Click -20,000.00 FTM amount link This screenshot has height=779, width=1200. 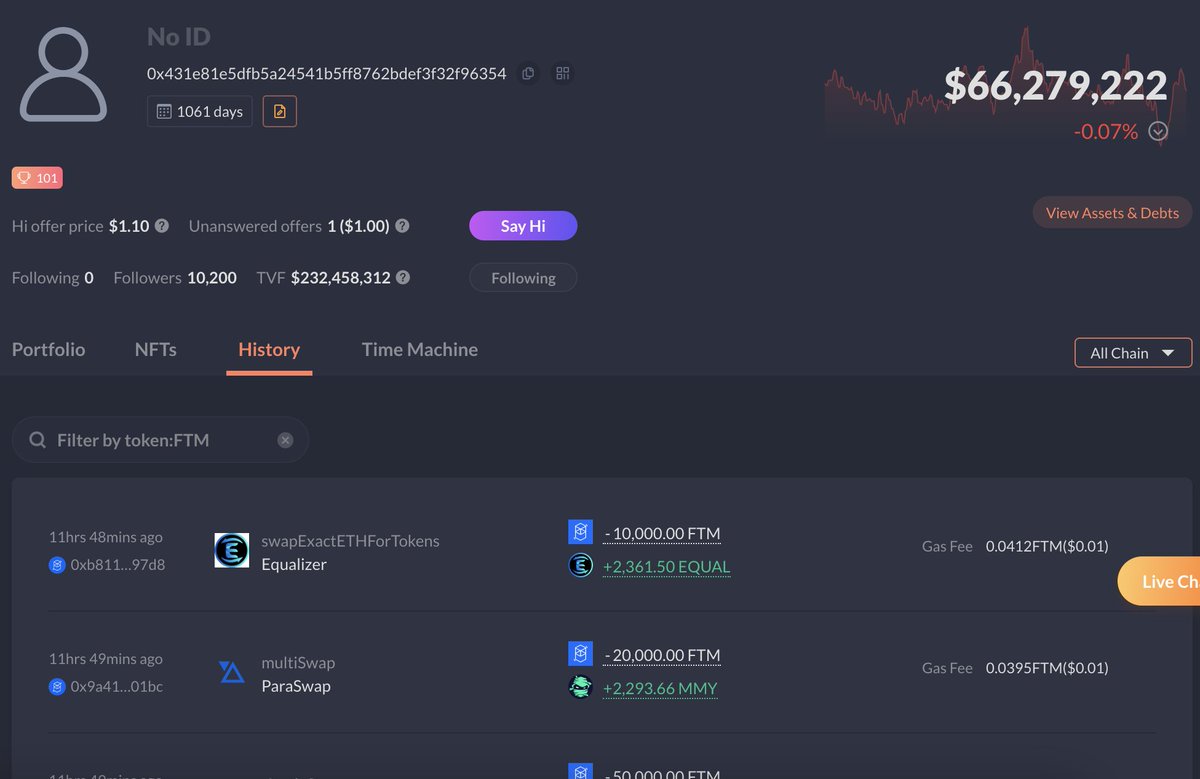pos(662,655)
